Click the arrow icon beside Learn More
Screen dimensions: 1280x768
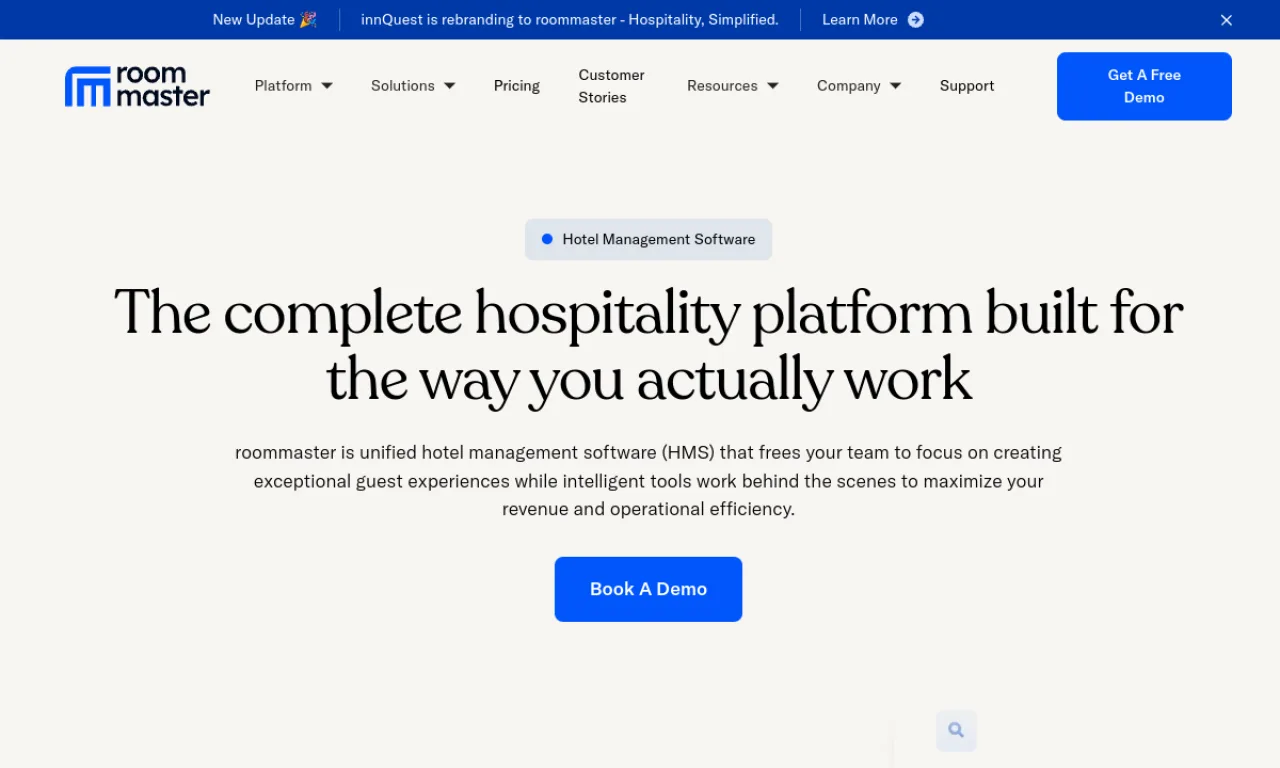915,20
